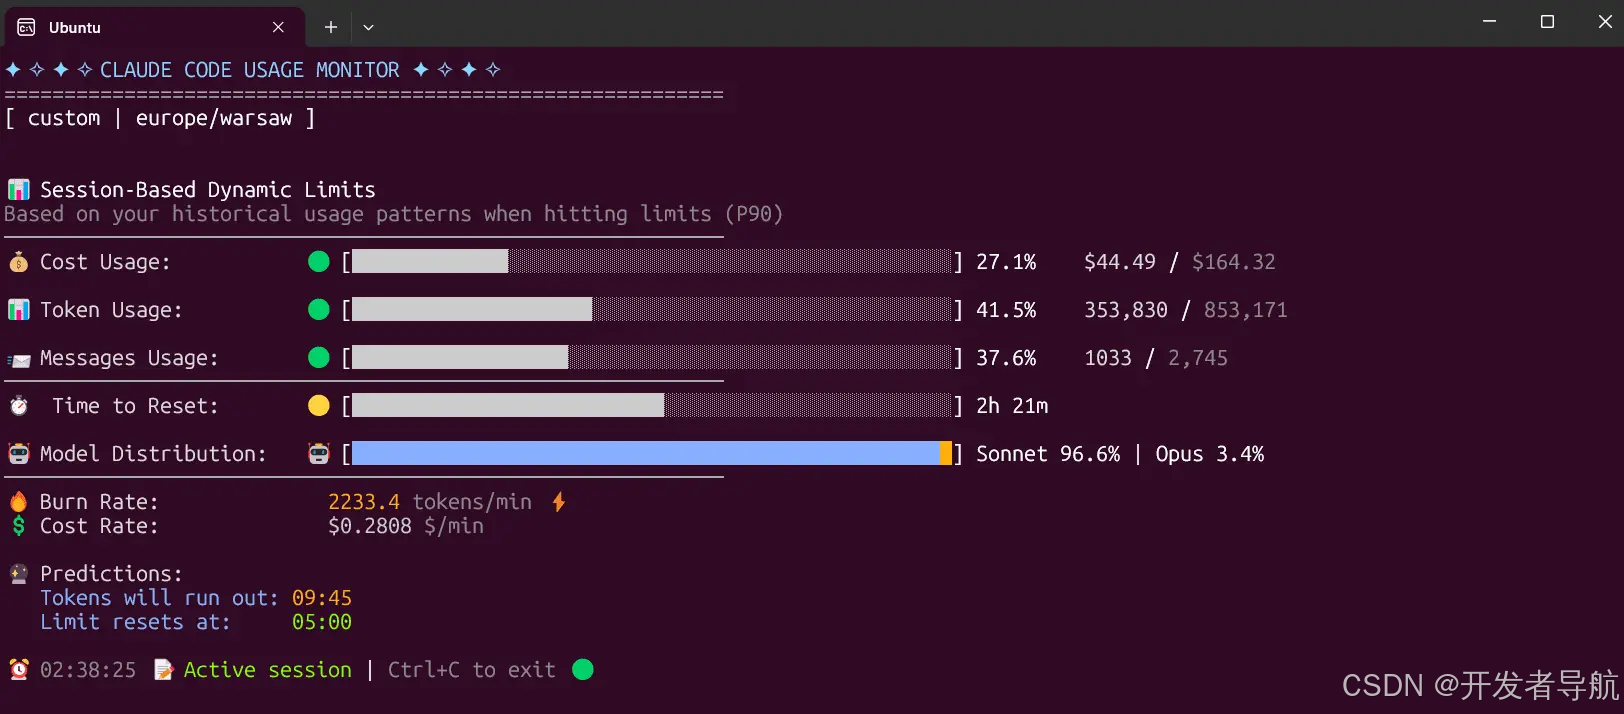Click 'Tokens will run out:' label
Viewport: 1624px width, 714px height.
(x=160, y=598)
